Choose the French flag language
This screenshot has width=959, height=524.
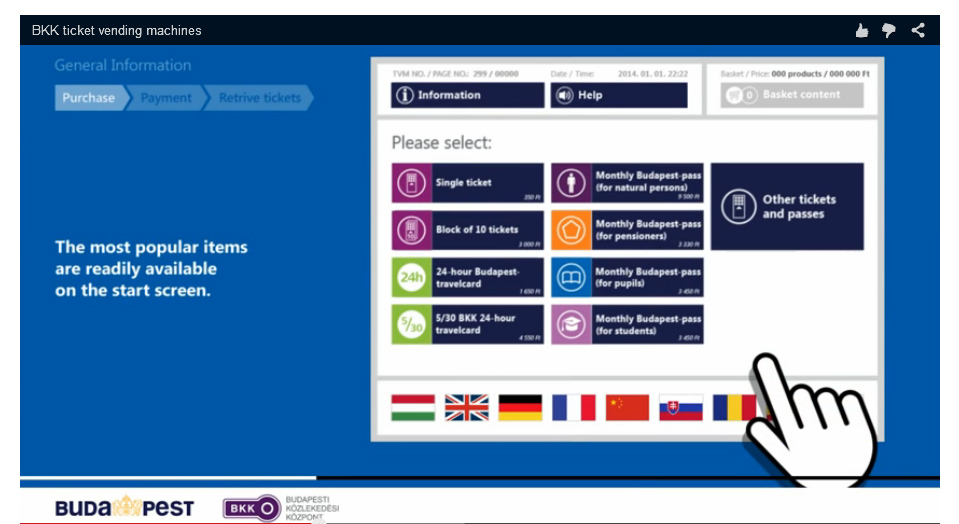pos(574,408)
